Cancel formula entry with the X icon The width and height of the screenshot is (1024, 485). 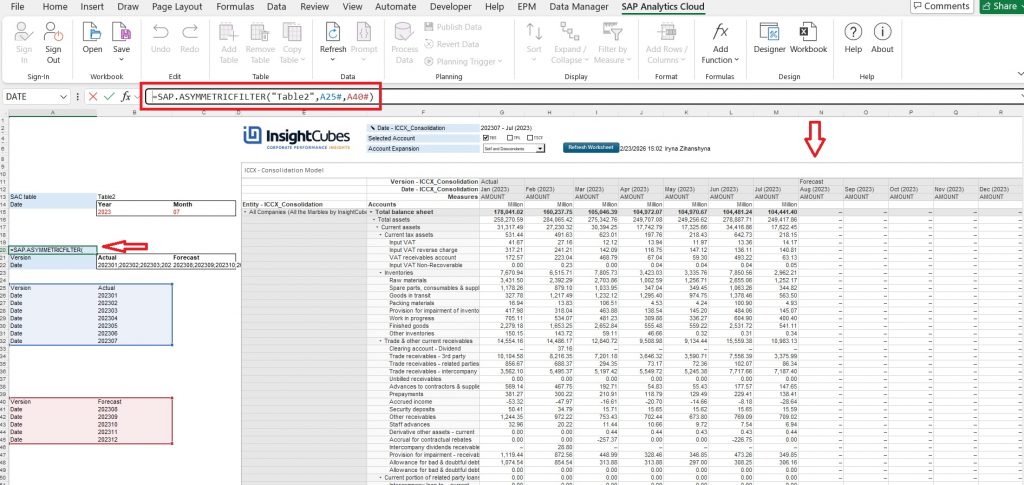tap(93, 97)
